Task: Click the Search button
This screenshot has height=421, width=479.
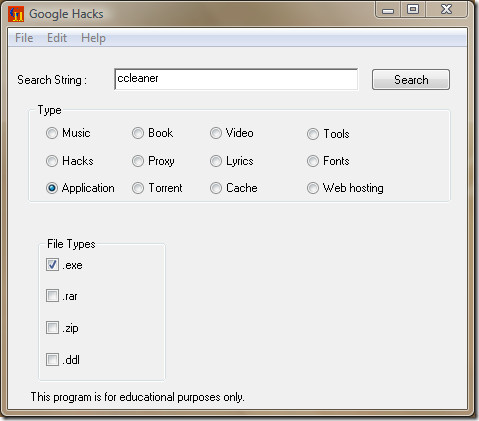Action: click(411, 80)
